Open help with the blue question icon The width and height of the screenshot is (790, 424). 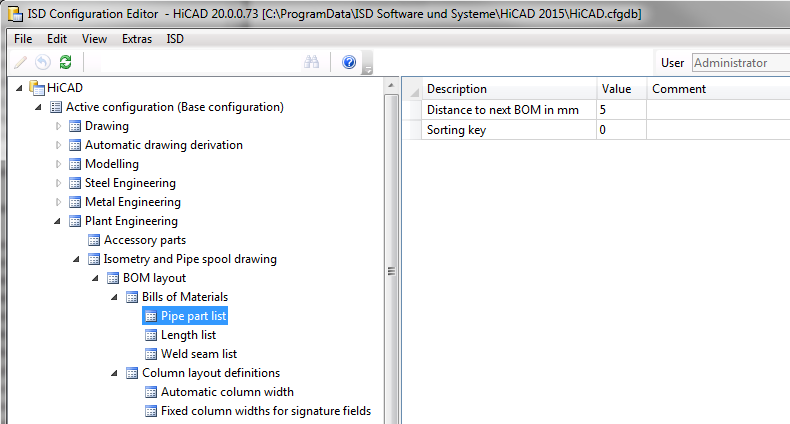point(349,62)
